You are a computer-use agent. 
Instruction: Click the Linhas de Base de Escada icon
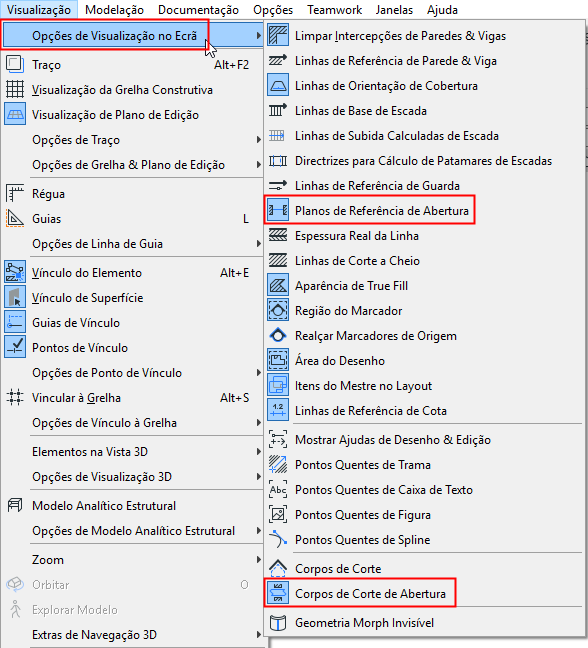click(278, 111)
